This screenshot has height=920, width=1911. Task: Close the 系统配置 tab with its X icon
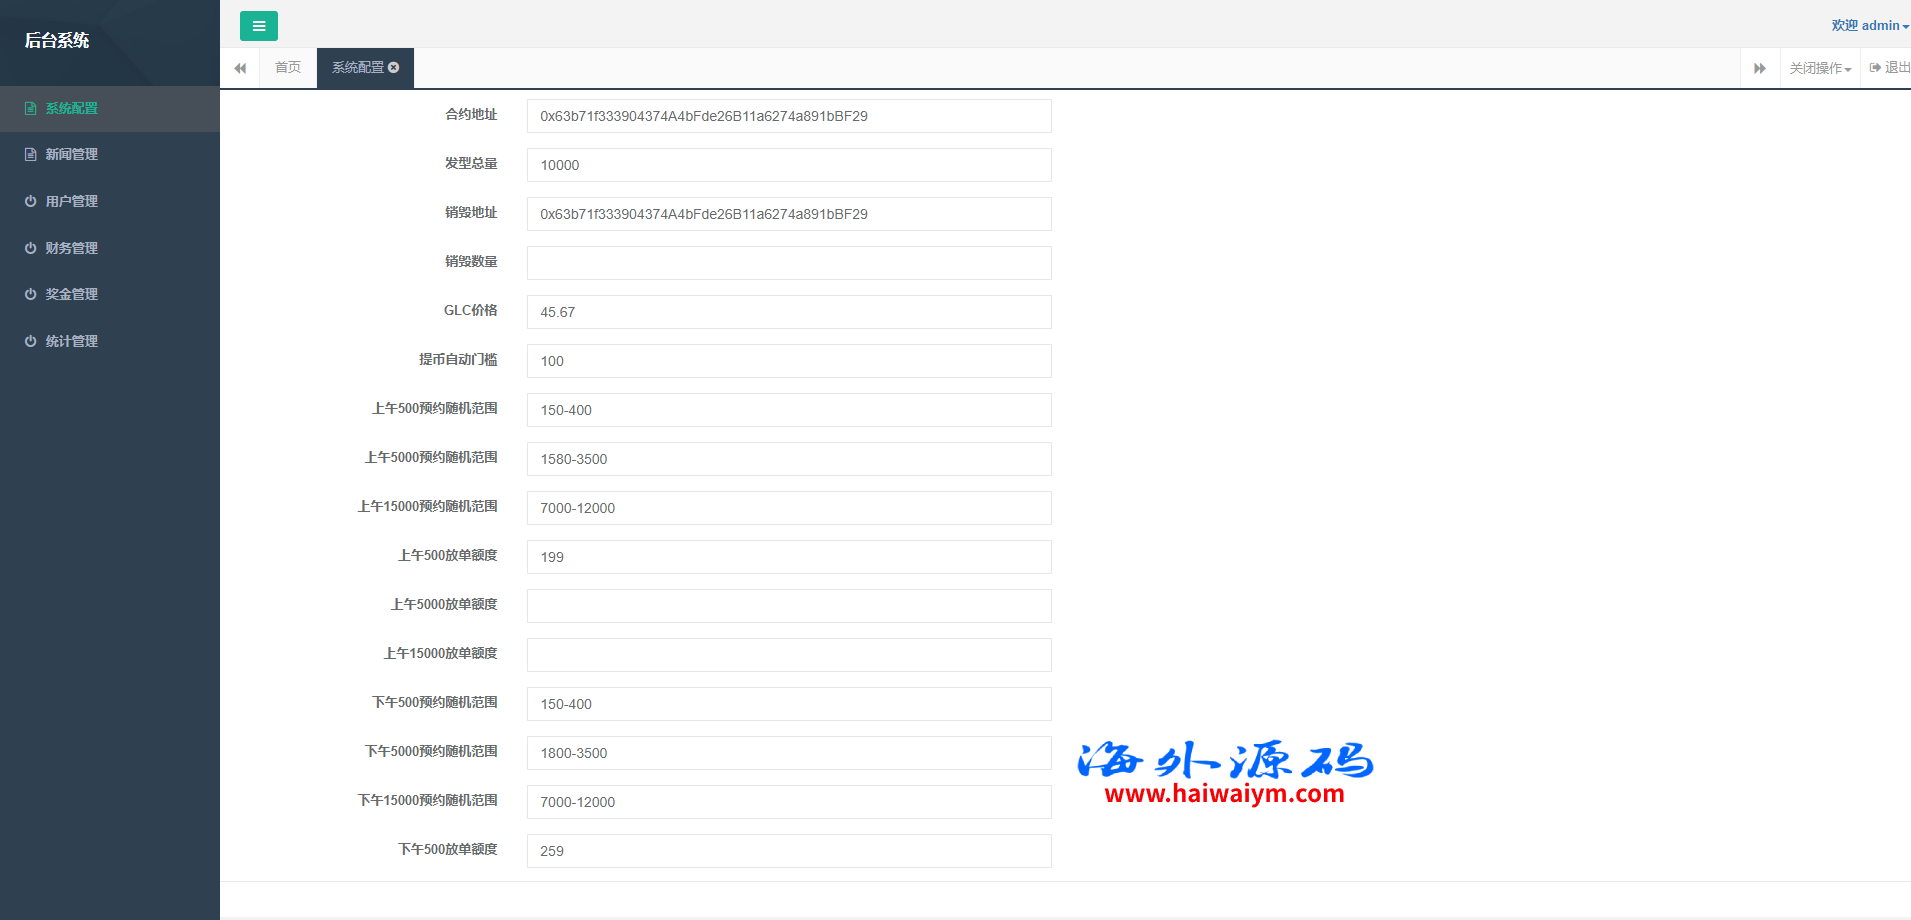click(394, 68)
